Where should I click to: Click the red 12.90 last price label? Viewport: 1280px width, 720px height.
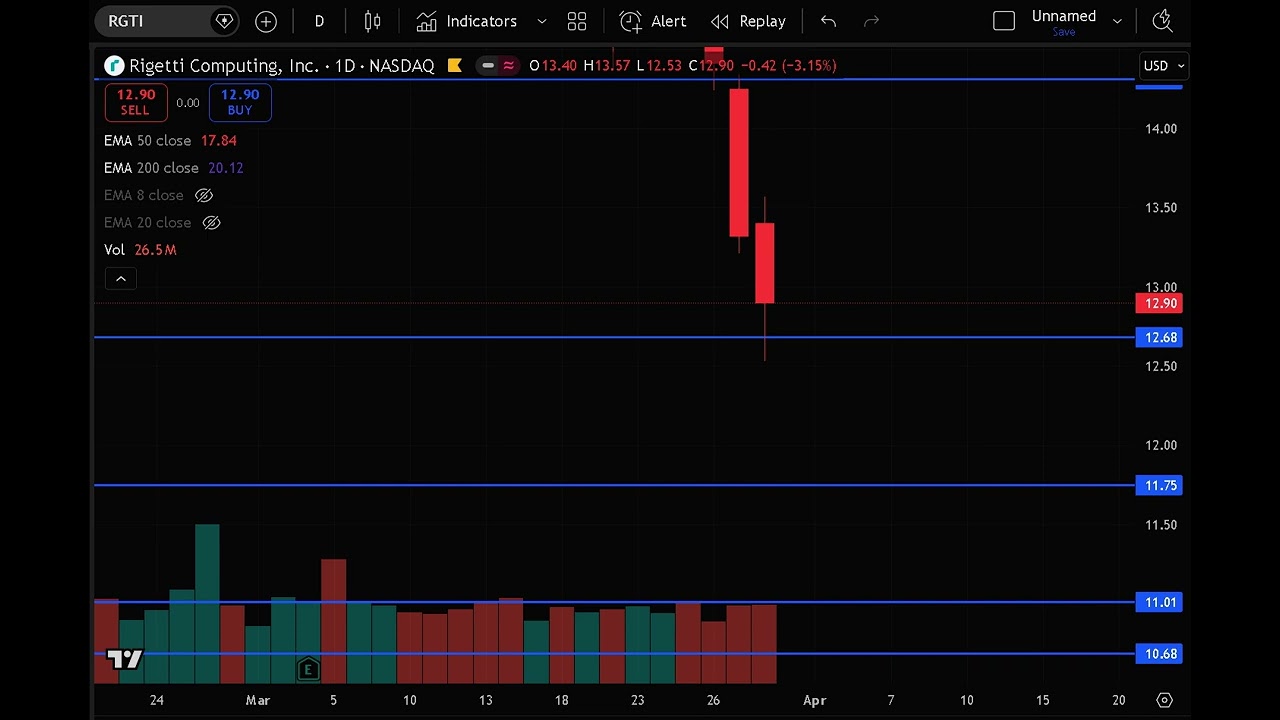click(x=1160, y=303)
